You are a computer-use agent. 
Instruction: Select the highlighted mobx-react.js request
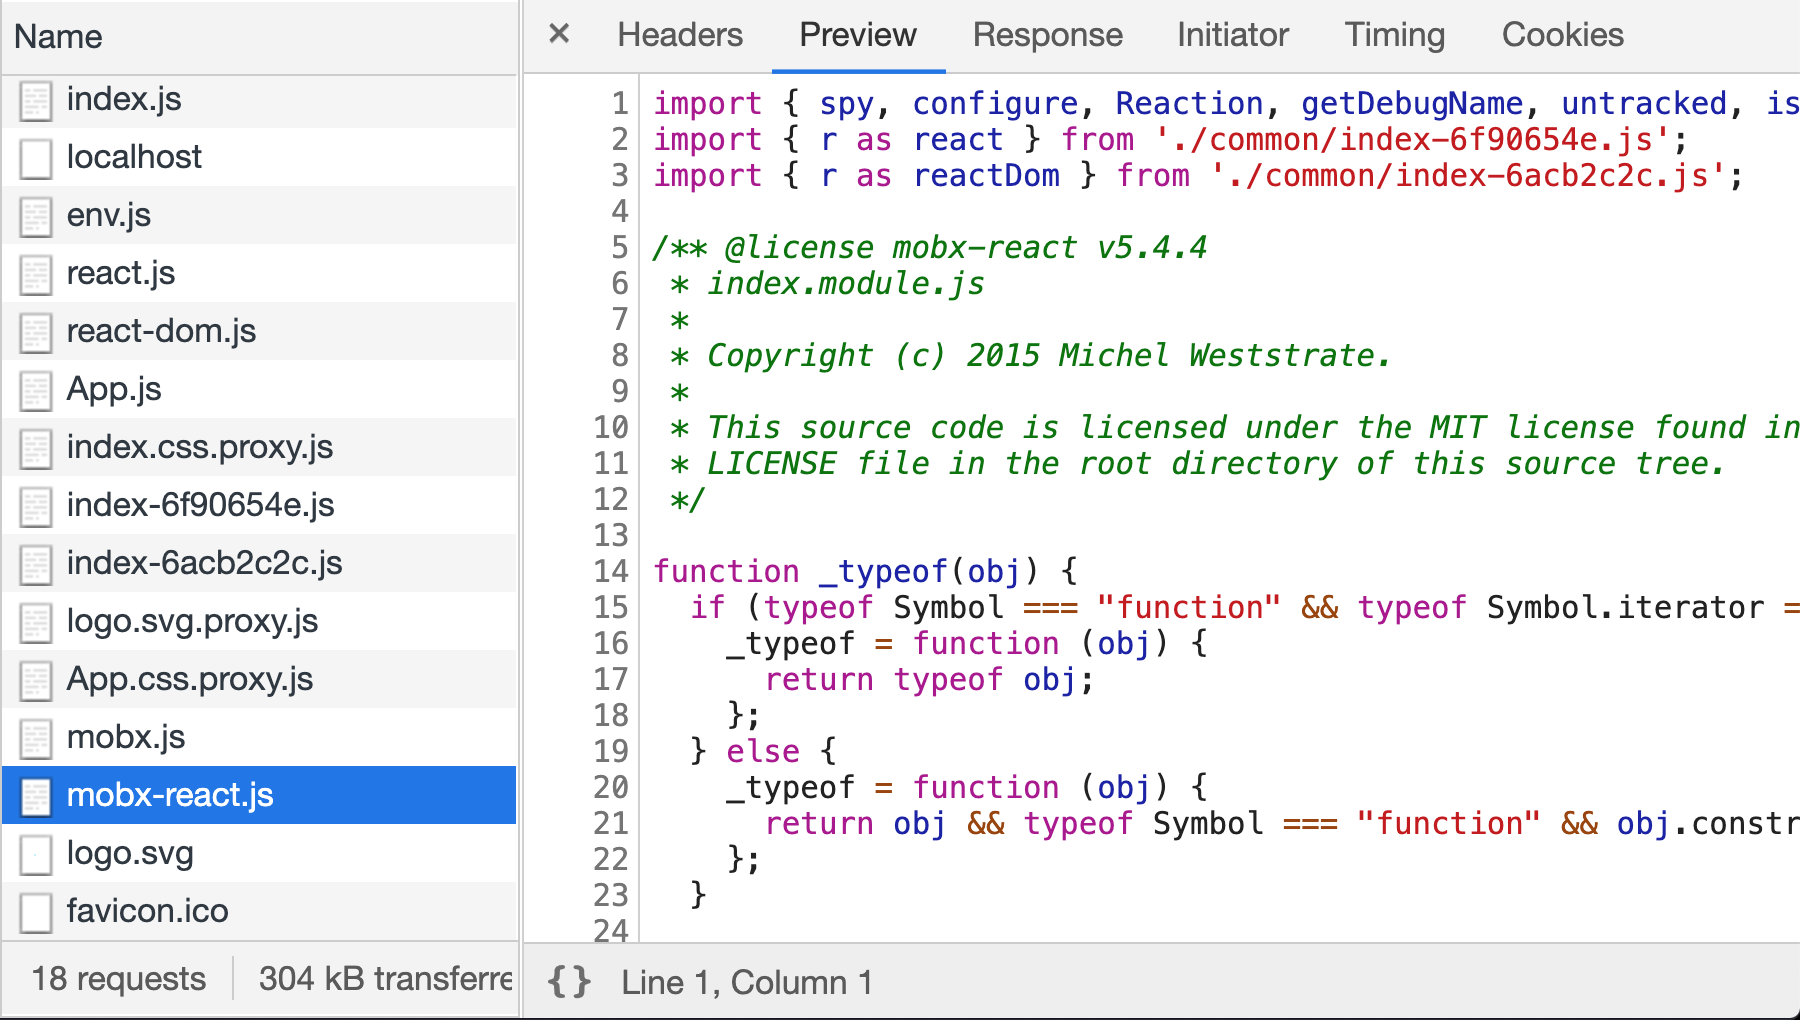pyautogui.click(x=259, y=795)
